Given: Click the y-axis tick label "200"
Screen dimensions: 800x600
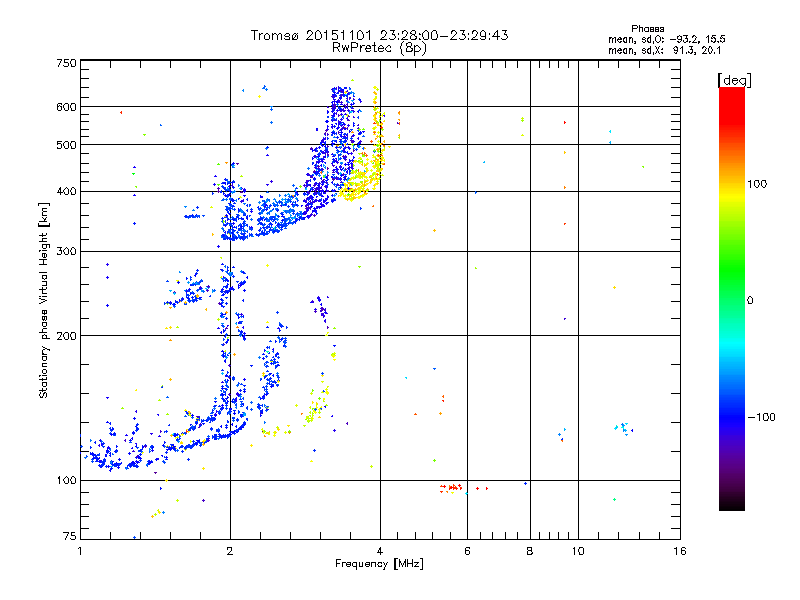Looking at the screenshot, I should pos(66,336).
